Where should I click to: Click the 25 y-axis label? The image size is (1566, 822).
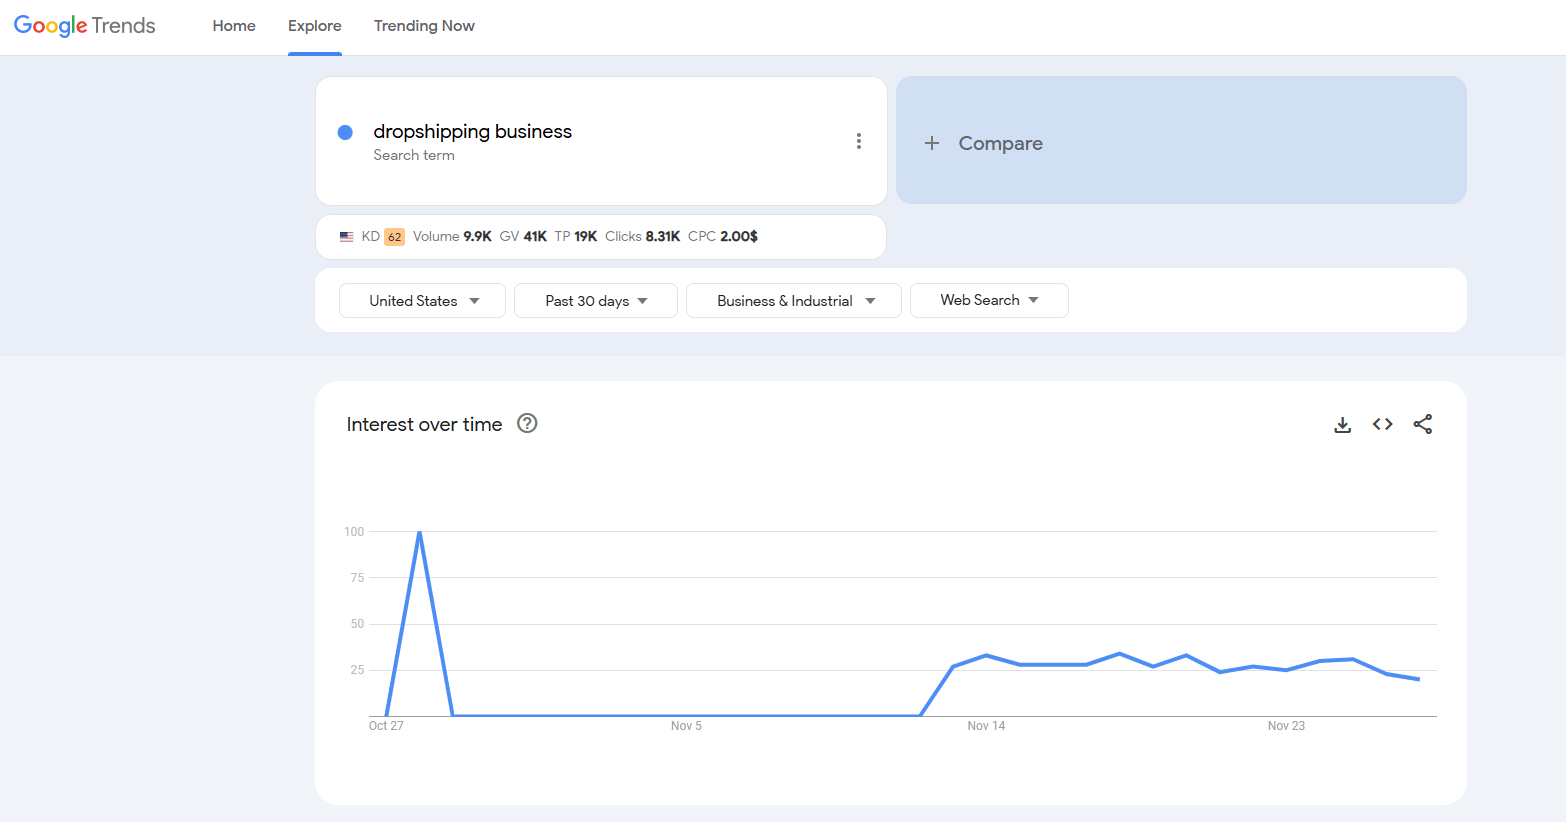pyautogui.click(x=357, y=670)
